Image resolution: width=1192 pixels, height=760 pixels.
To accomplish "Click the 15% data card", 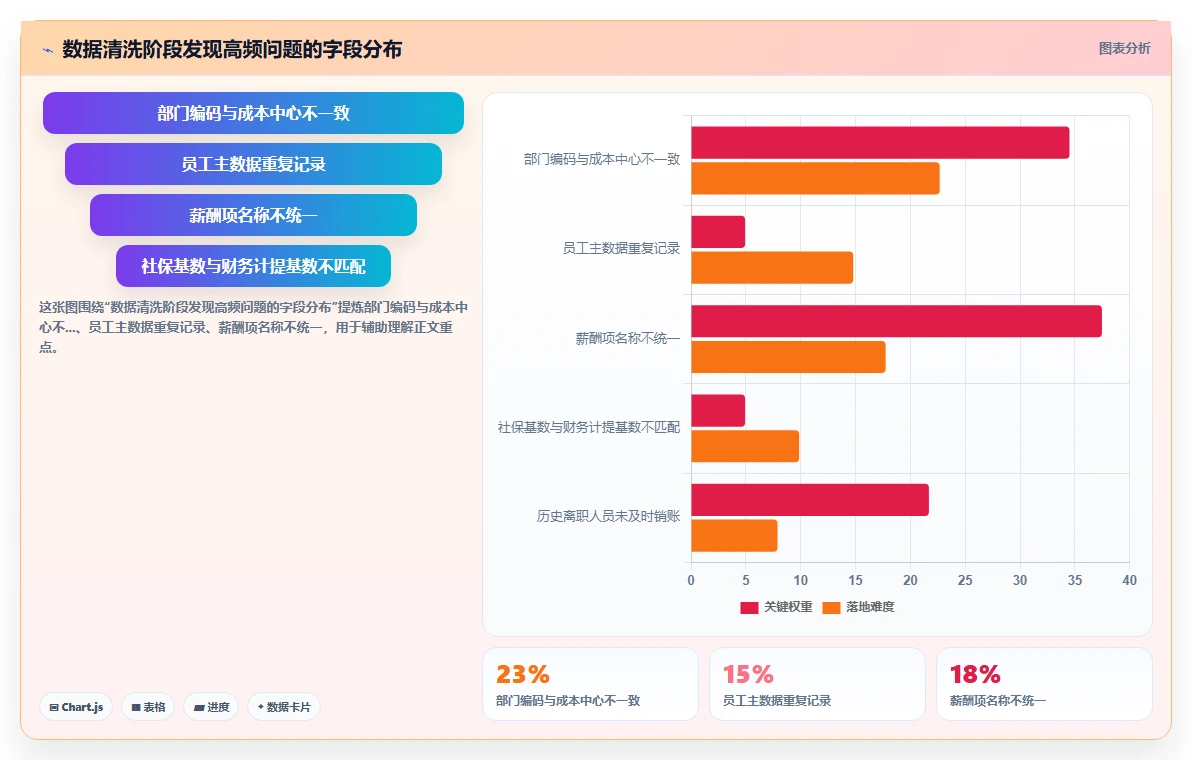I will tap(817, 684).
